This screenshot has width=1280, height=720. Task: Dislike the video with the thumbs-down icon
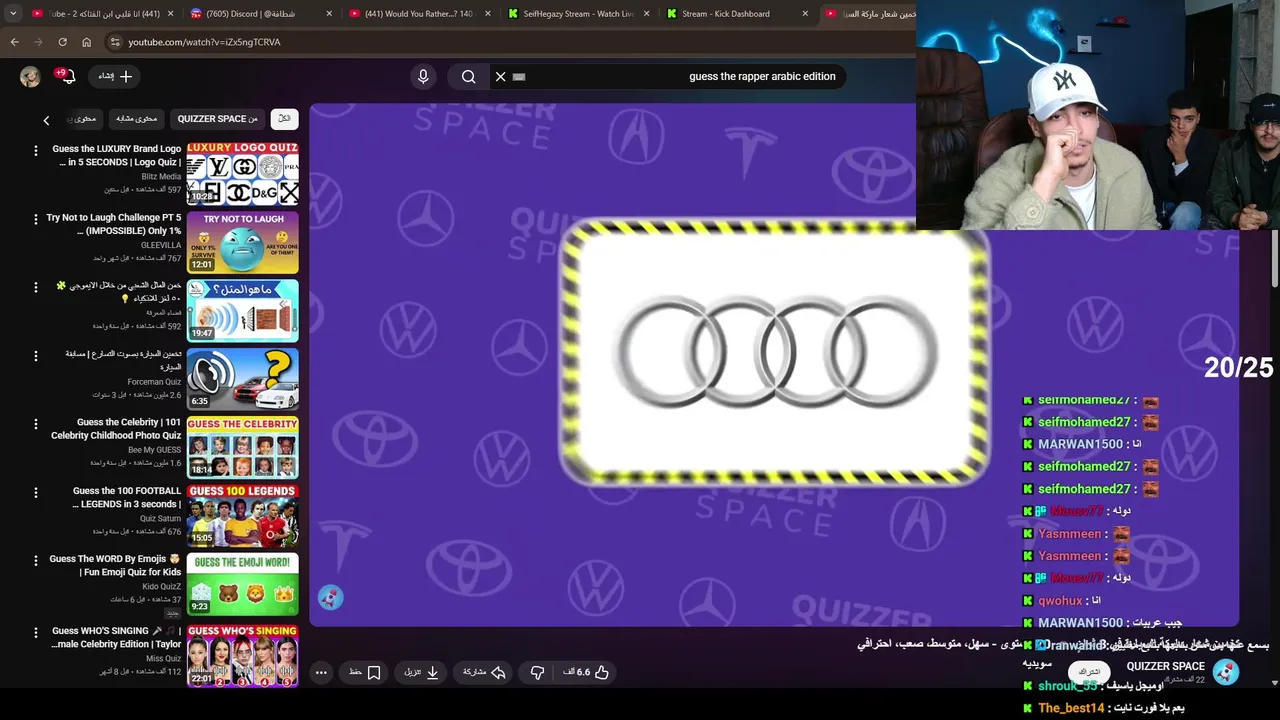[x=537, y=672]
